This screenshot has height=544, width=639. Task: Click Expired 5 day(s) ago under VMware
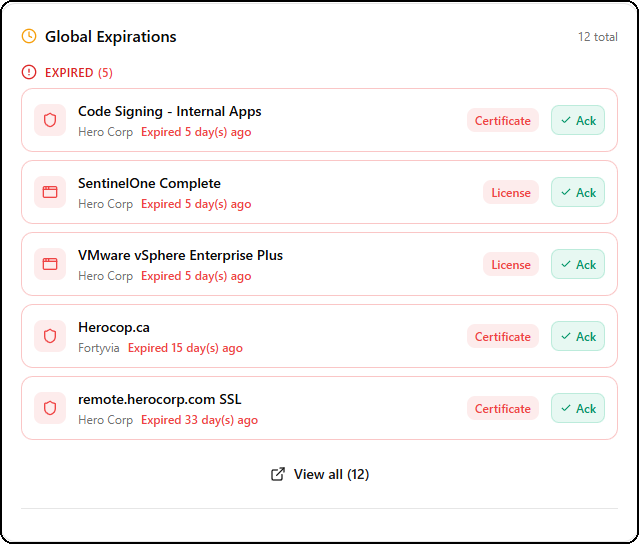(196, 276)
